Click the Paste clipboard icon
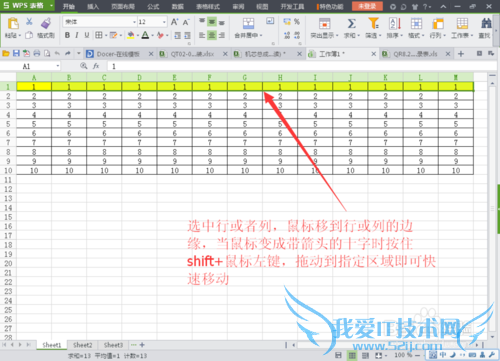Image resolution: width=500 pixels, height=361 pixels. [x=13, y=23]
